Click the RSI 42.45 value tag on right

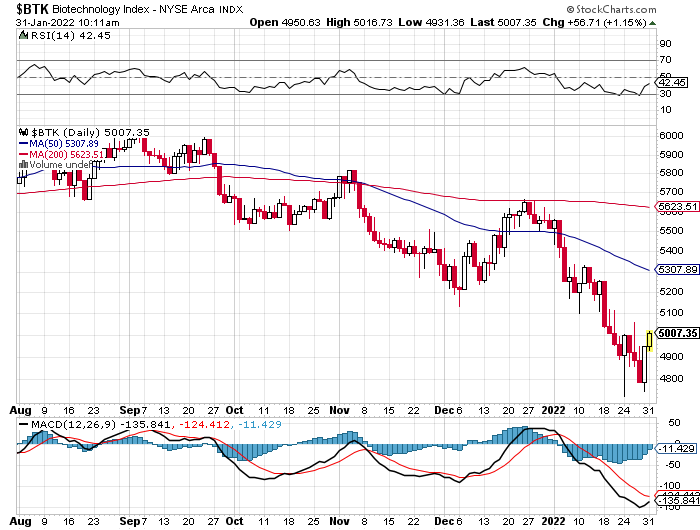click(x=674, y=83)
